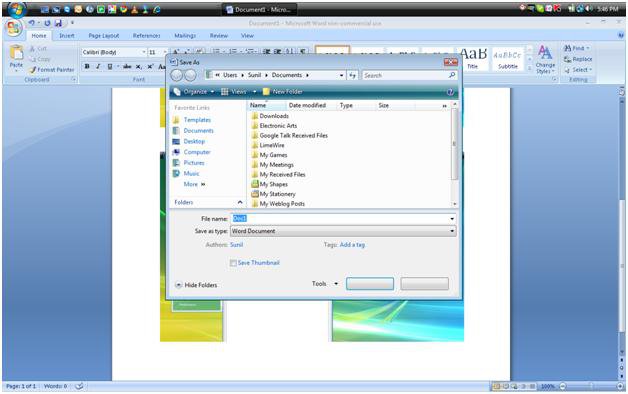Screen dimensions: 628x394
Task: Click the Windows Start orb
Action: pyautogui.click(x=16, y=10)
